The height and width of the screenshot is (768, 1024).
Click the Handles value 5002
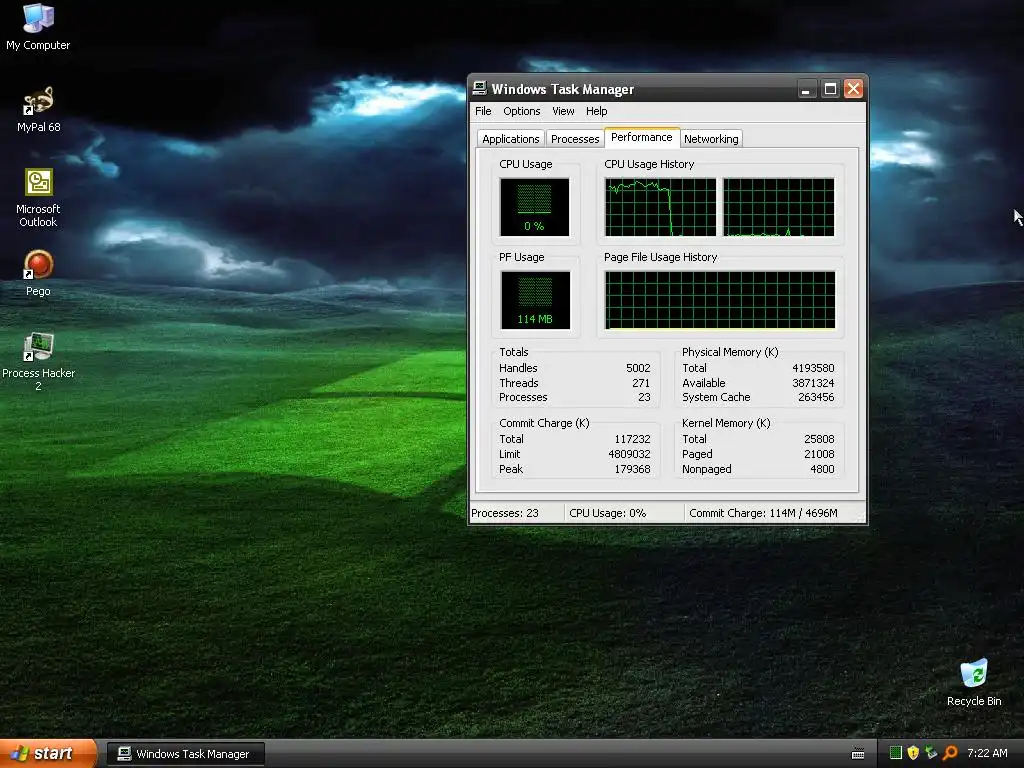click(x=638, y=368)
